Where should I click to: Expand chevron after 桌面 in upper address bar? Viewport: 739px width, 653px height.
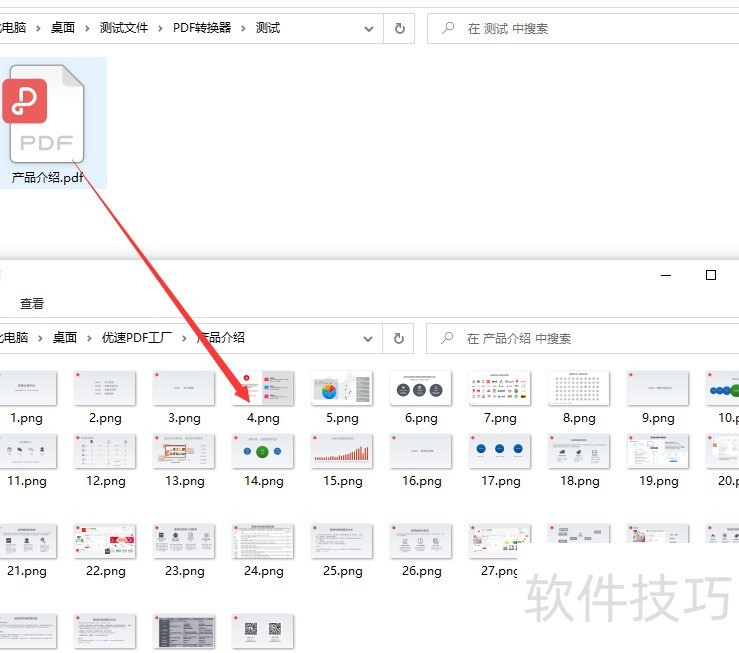(x=87, y=29)
